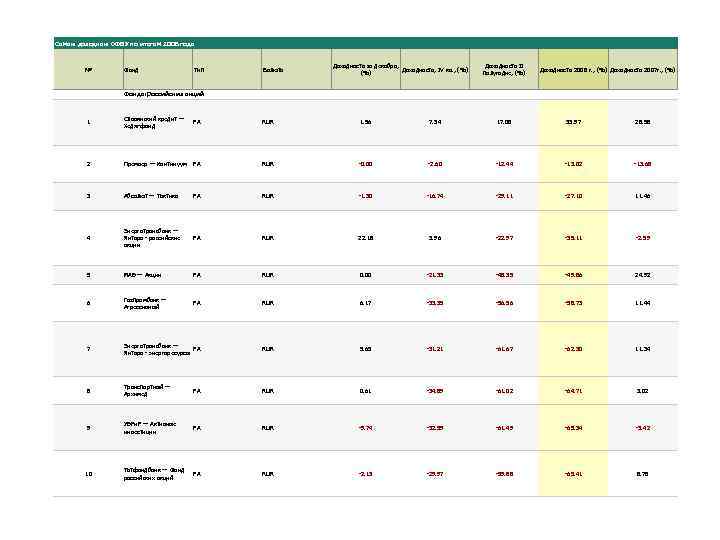Click the RUR currency cell in row 8
The height and width of the screenshot is (540, 720).
(x=268, y=391)
